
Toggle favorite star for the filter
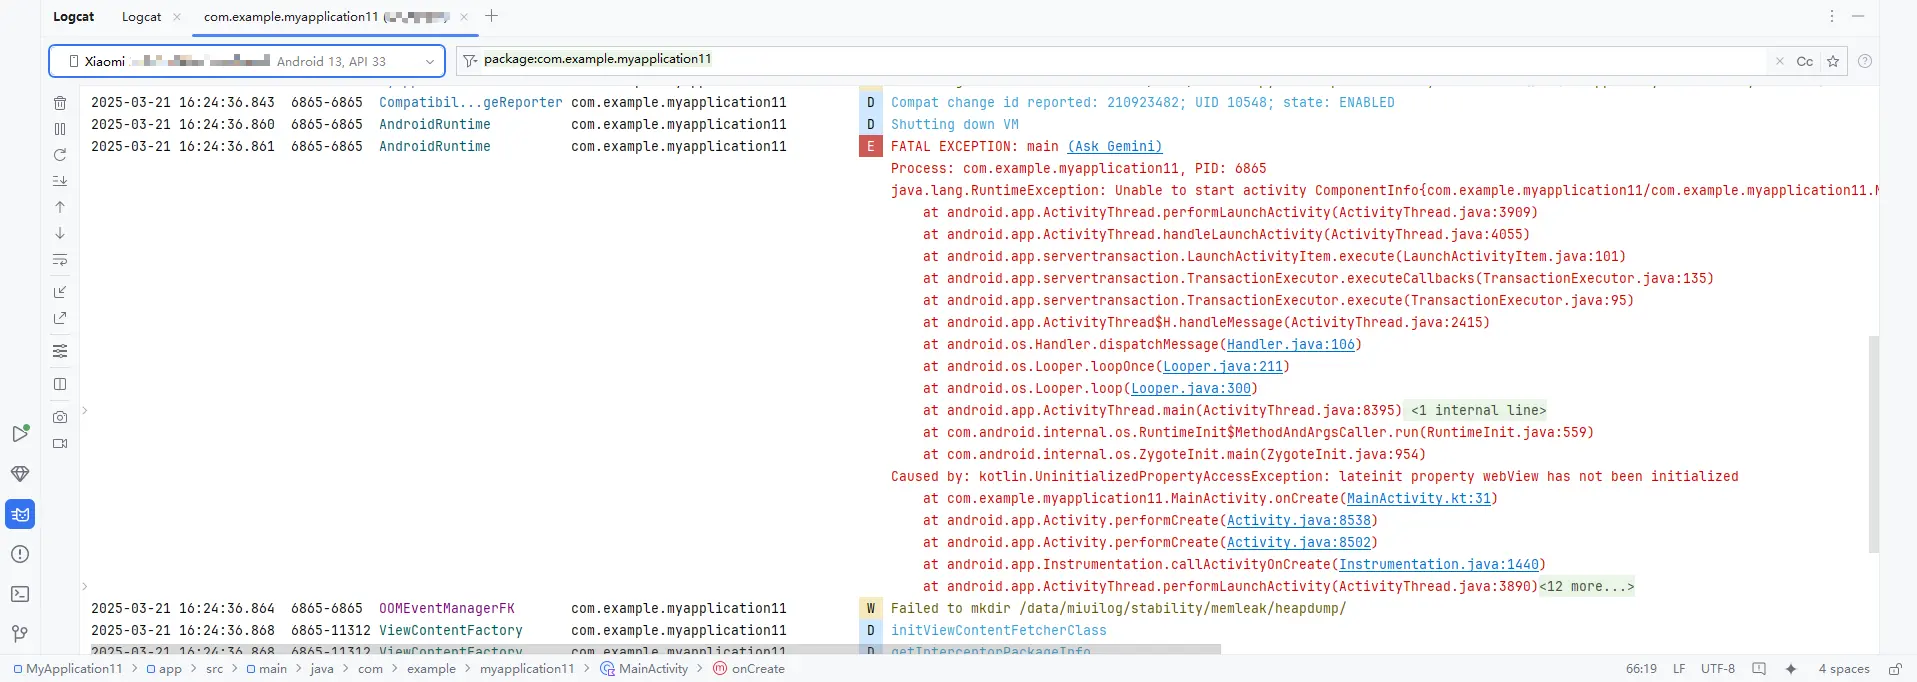(1833, 61)
